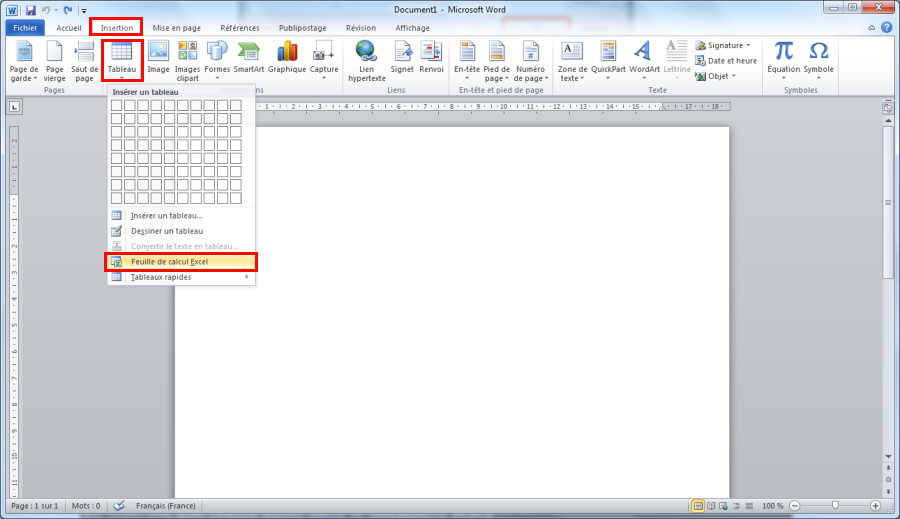Switch to the Accueil tab
Screen dimensions: 900x519
69,28
